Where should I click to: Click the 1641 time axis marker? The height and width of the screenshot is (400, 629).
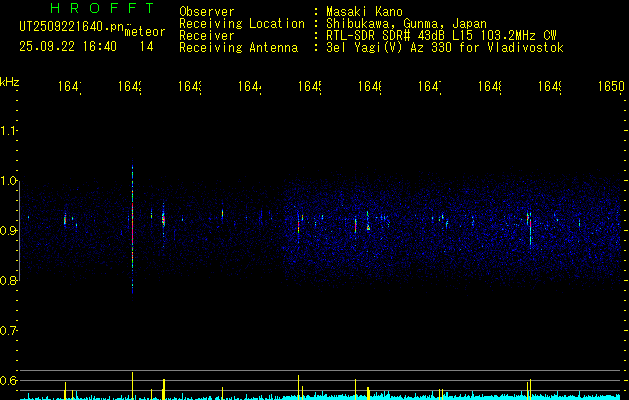70,86
